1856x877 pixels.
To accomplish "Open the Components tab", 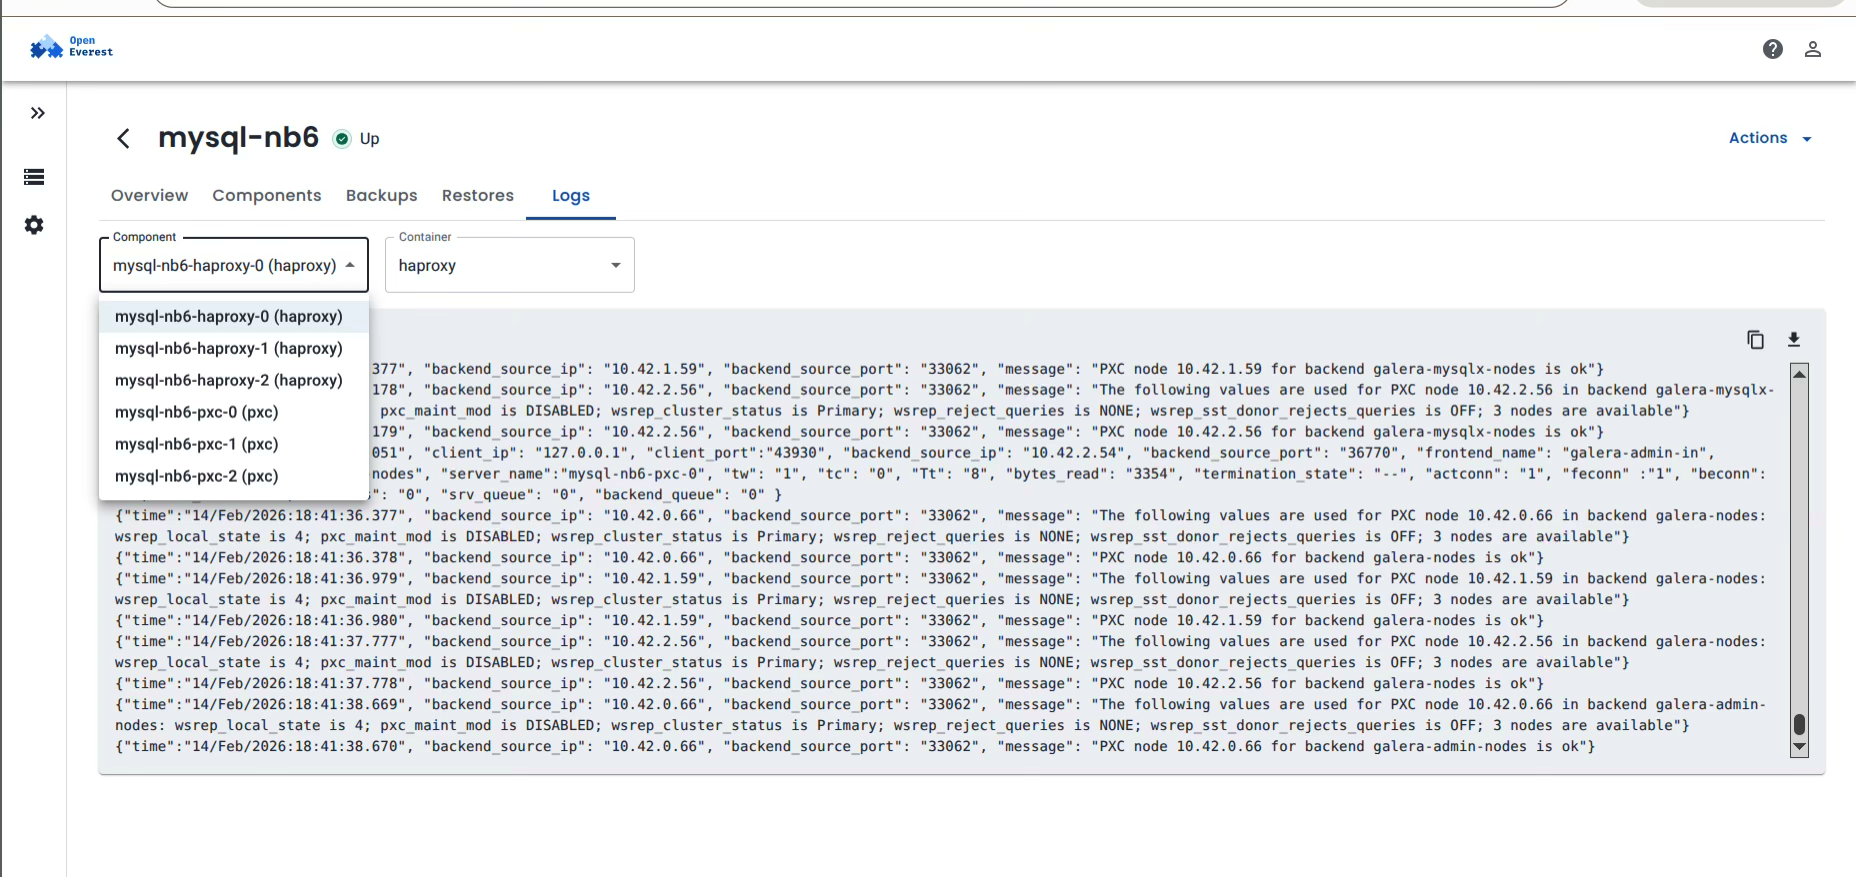I will pos(266,196).
